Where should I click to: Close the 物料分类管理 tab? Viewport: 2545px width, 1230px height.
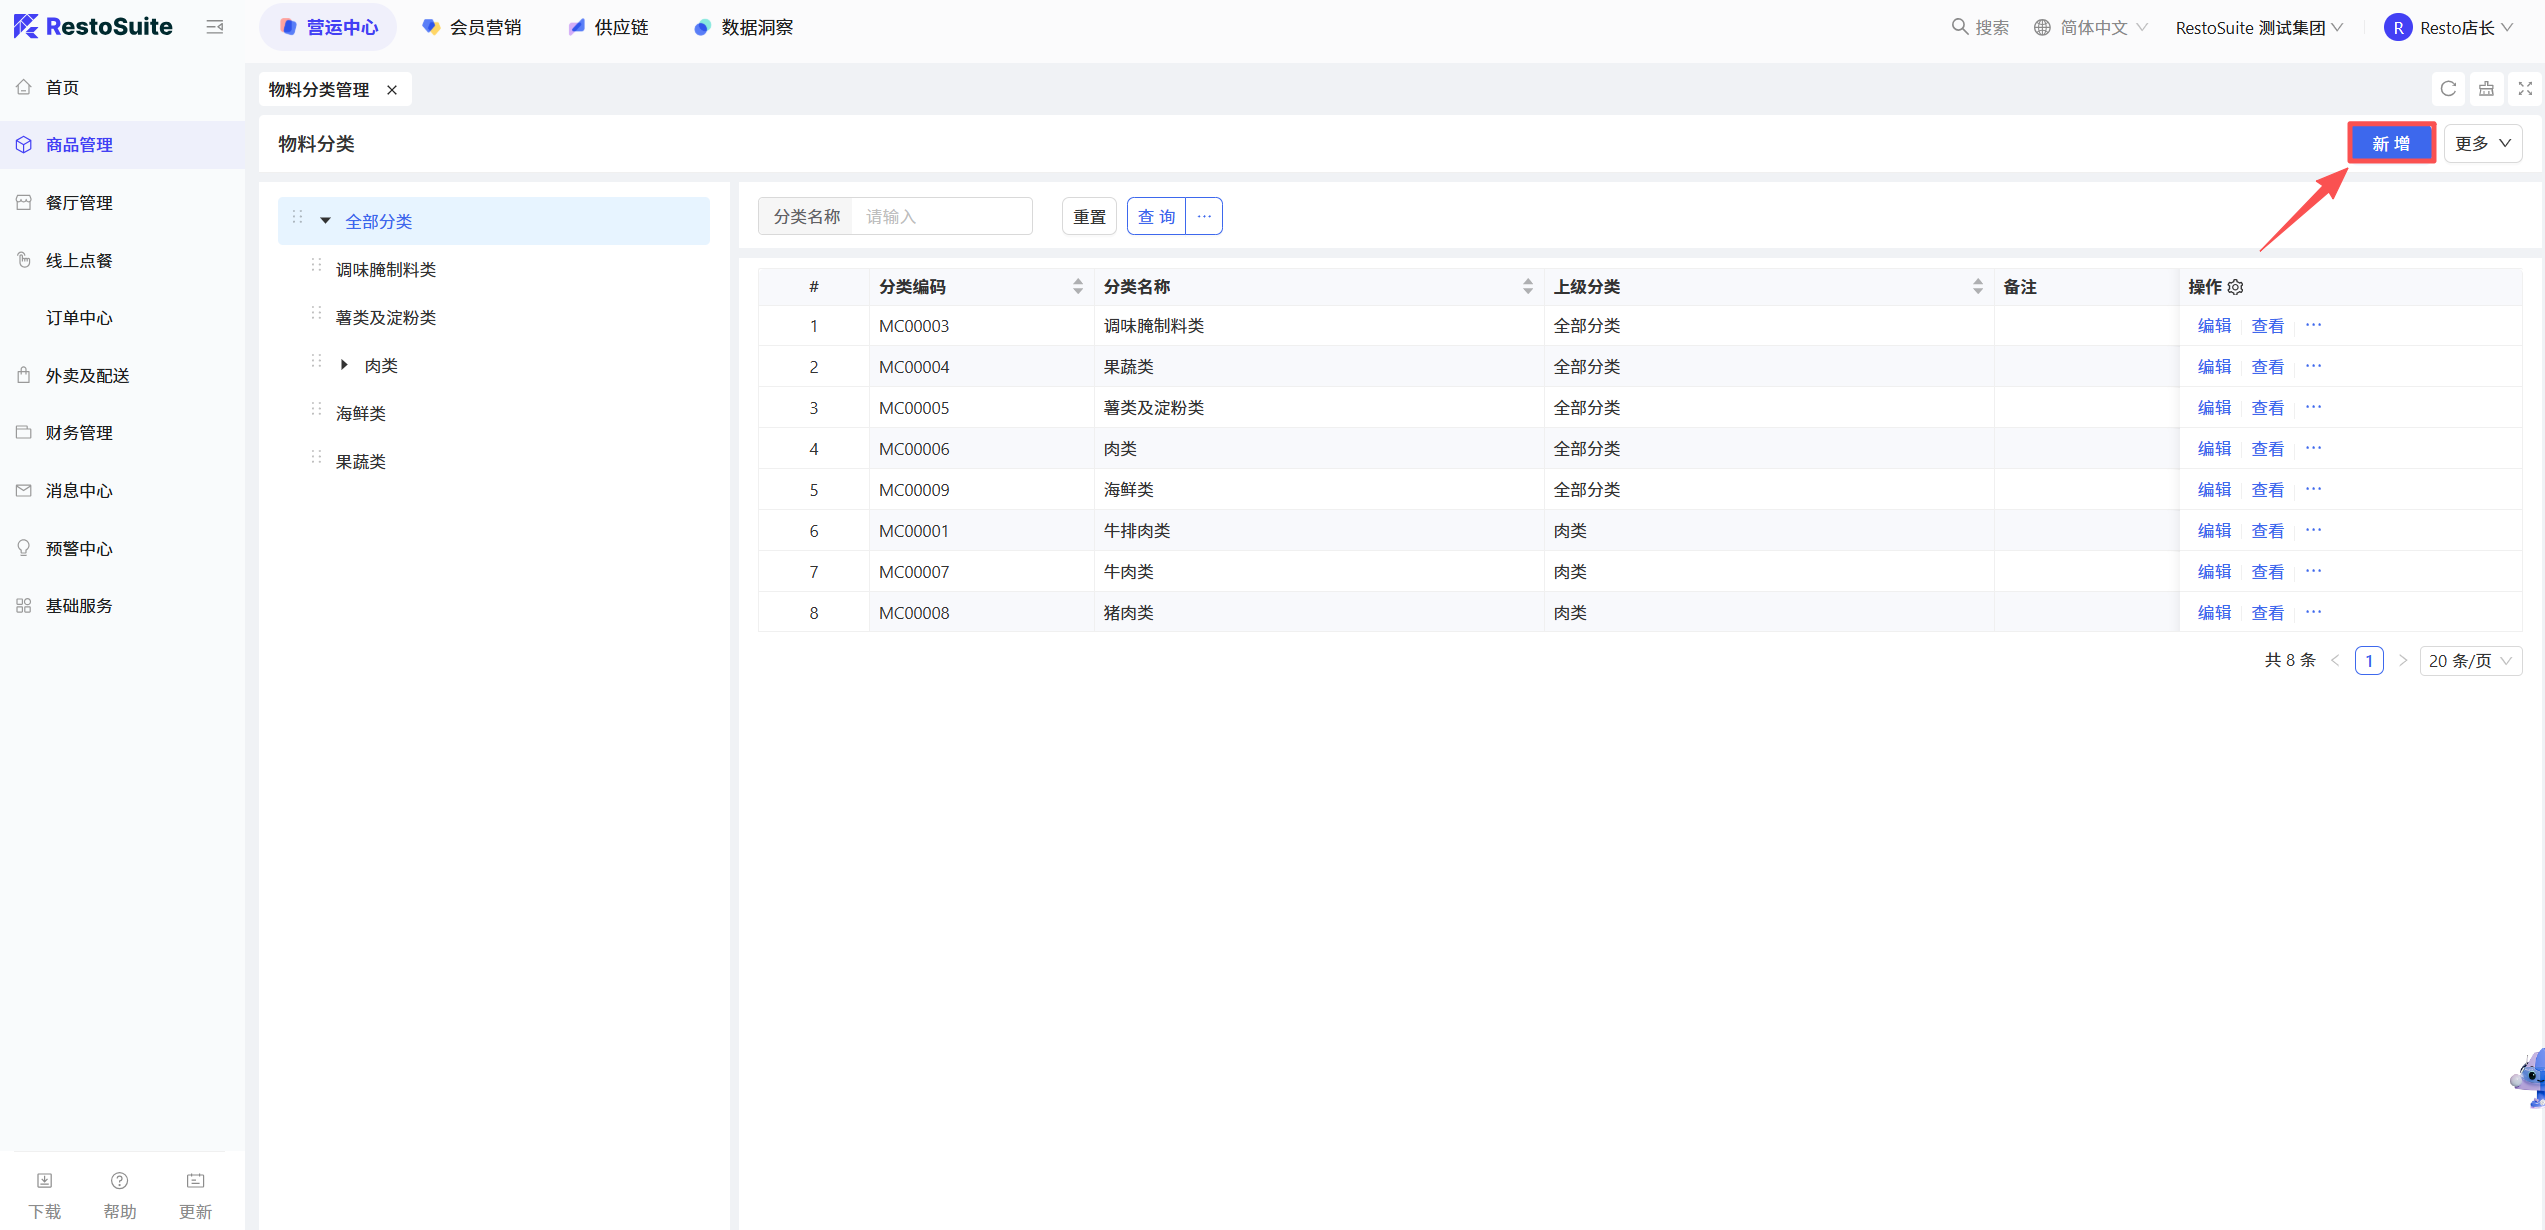click(x=392, y=90)
